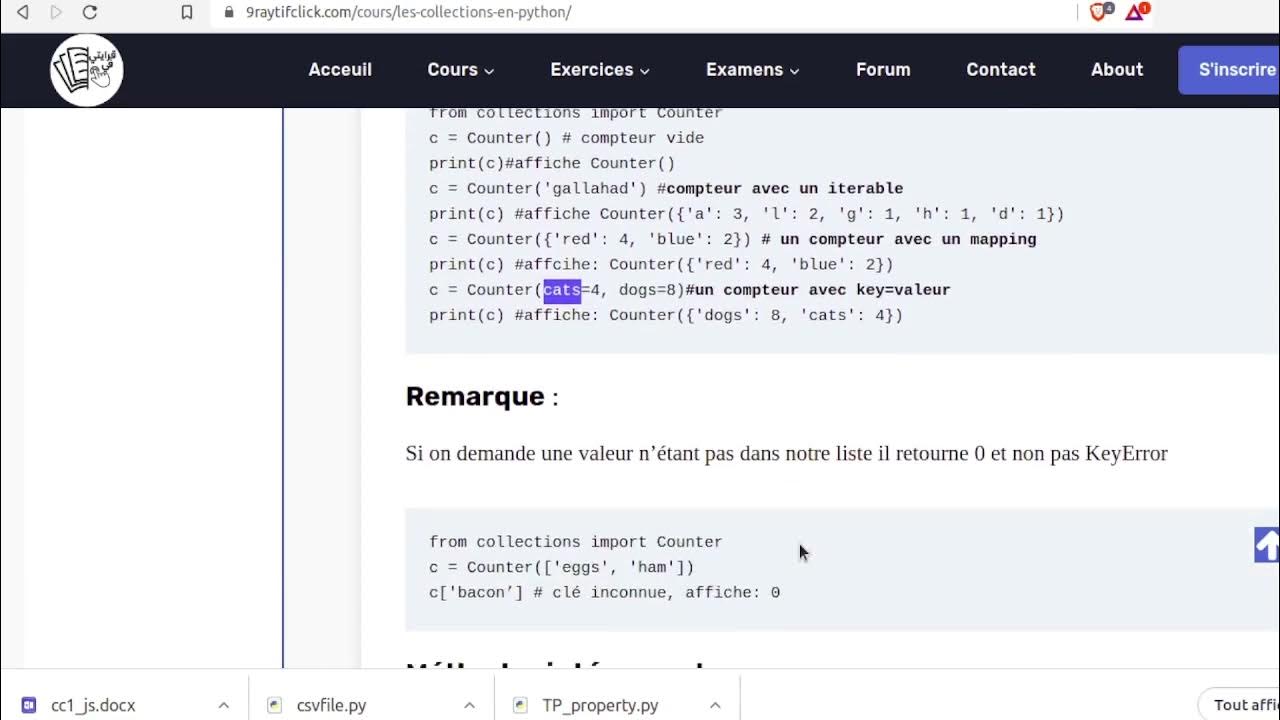Click the Remarque heading
The height and width of the screenshot is (720, 1280).
[475, 396]
